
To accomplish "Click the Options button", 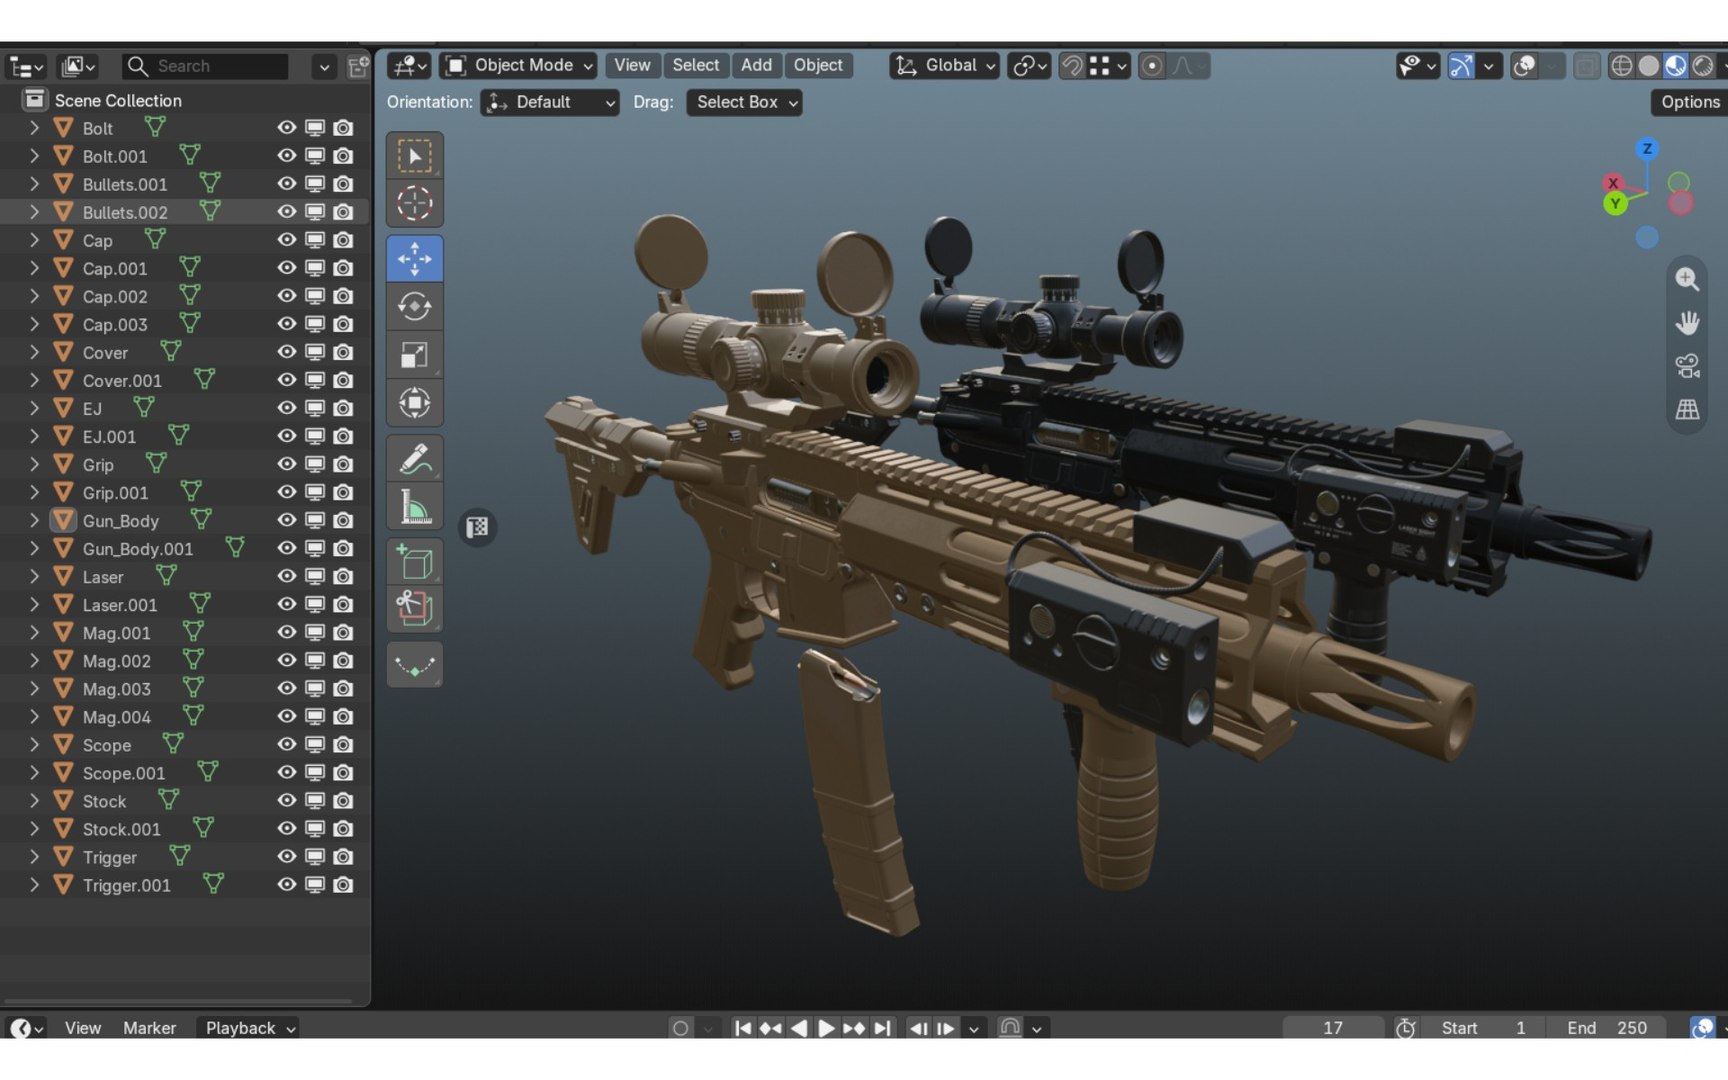I will (x=1689, y=102).
